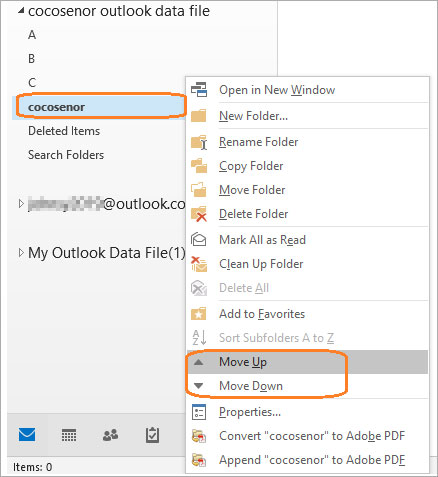The height and width of the screenshot is (477, 438).
Task: Open Search Folders
Action: tap(66, 155)
